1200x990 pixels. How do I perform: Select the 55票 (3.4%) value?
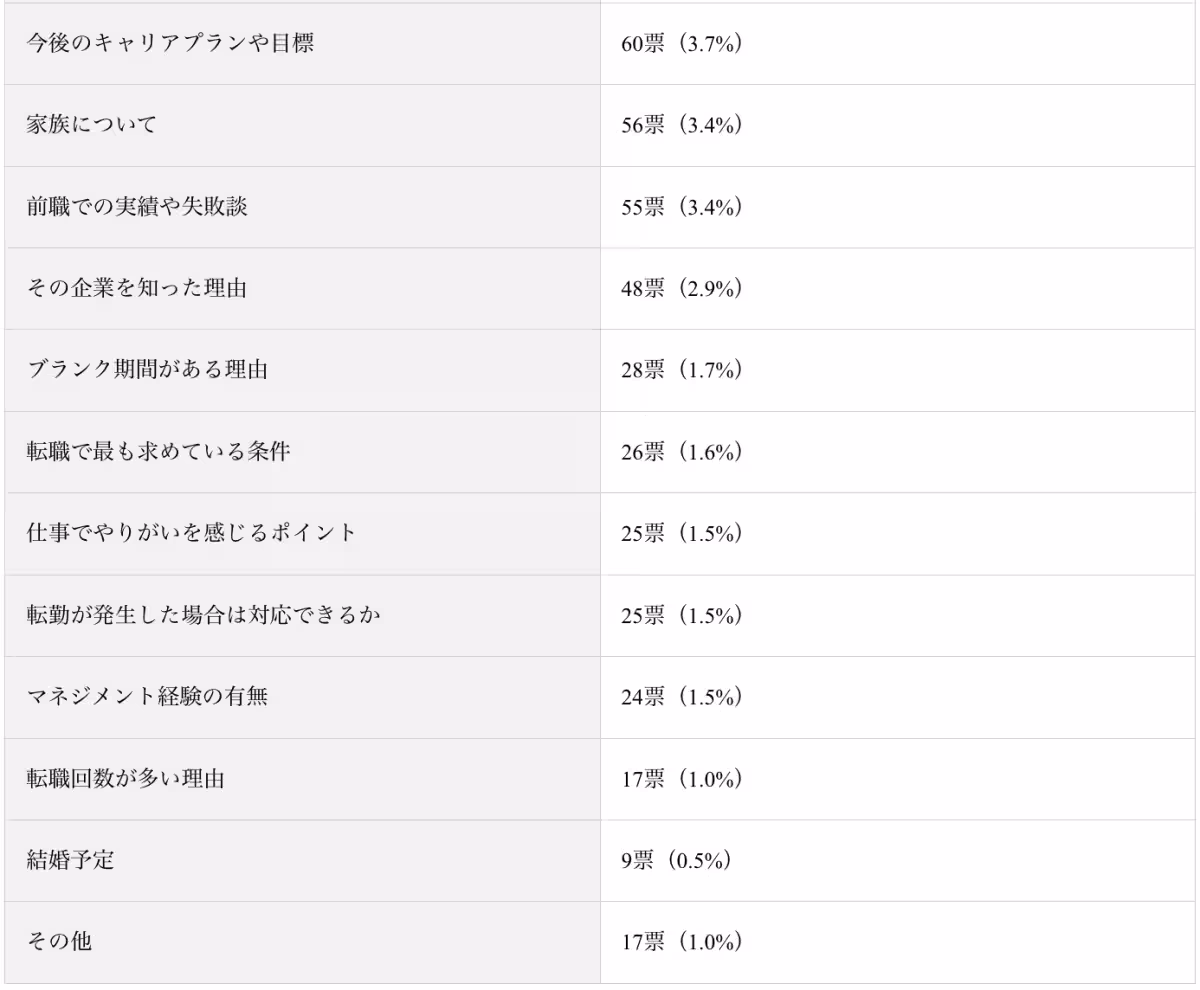point(681,208)
